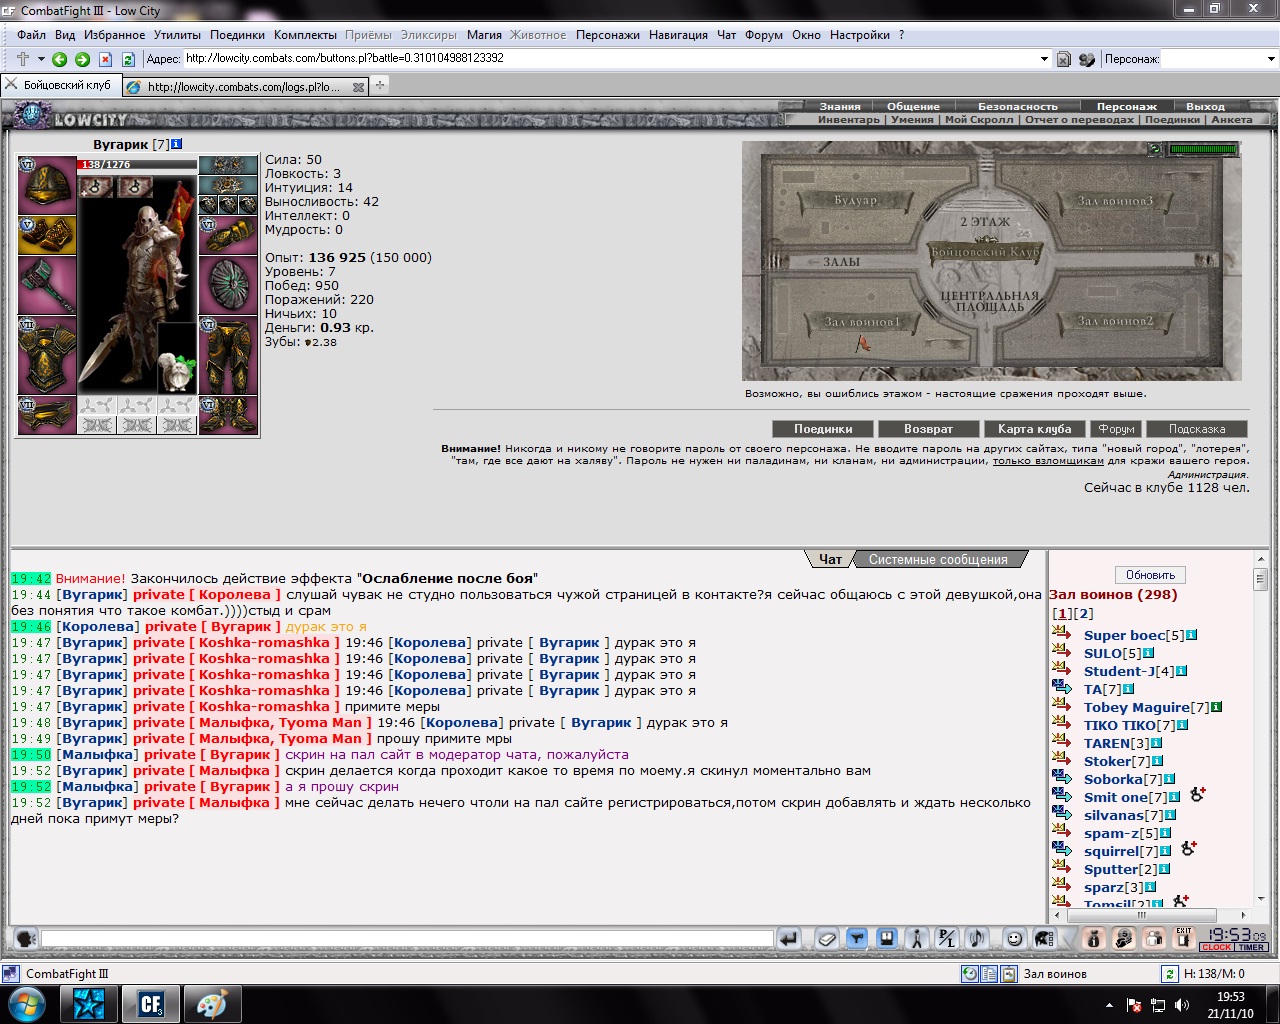Viewport: 1280px width, 1024px height.
Task: Toggle the chat filter funnel icon
Action: point(857,939)
